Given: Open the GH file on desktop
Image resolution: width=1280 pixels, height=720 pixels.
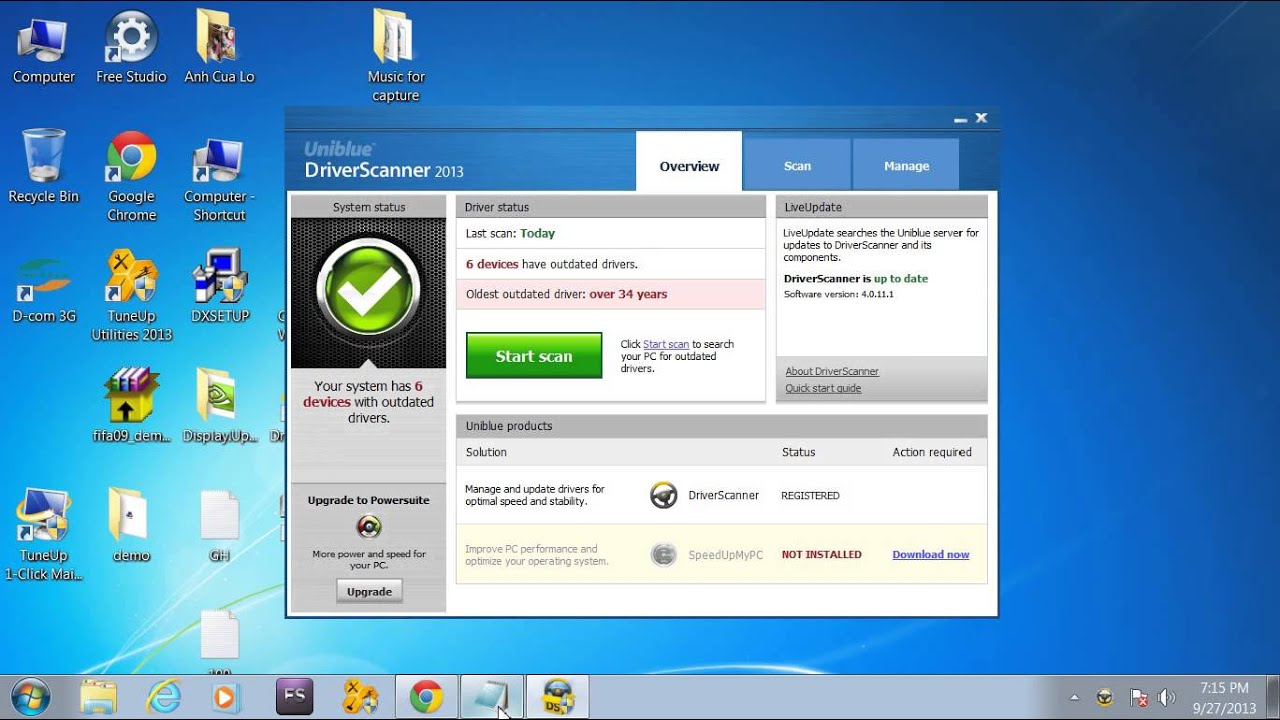Looking at the screenshot, I should point(219,526).
